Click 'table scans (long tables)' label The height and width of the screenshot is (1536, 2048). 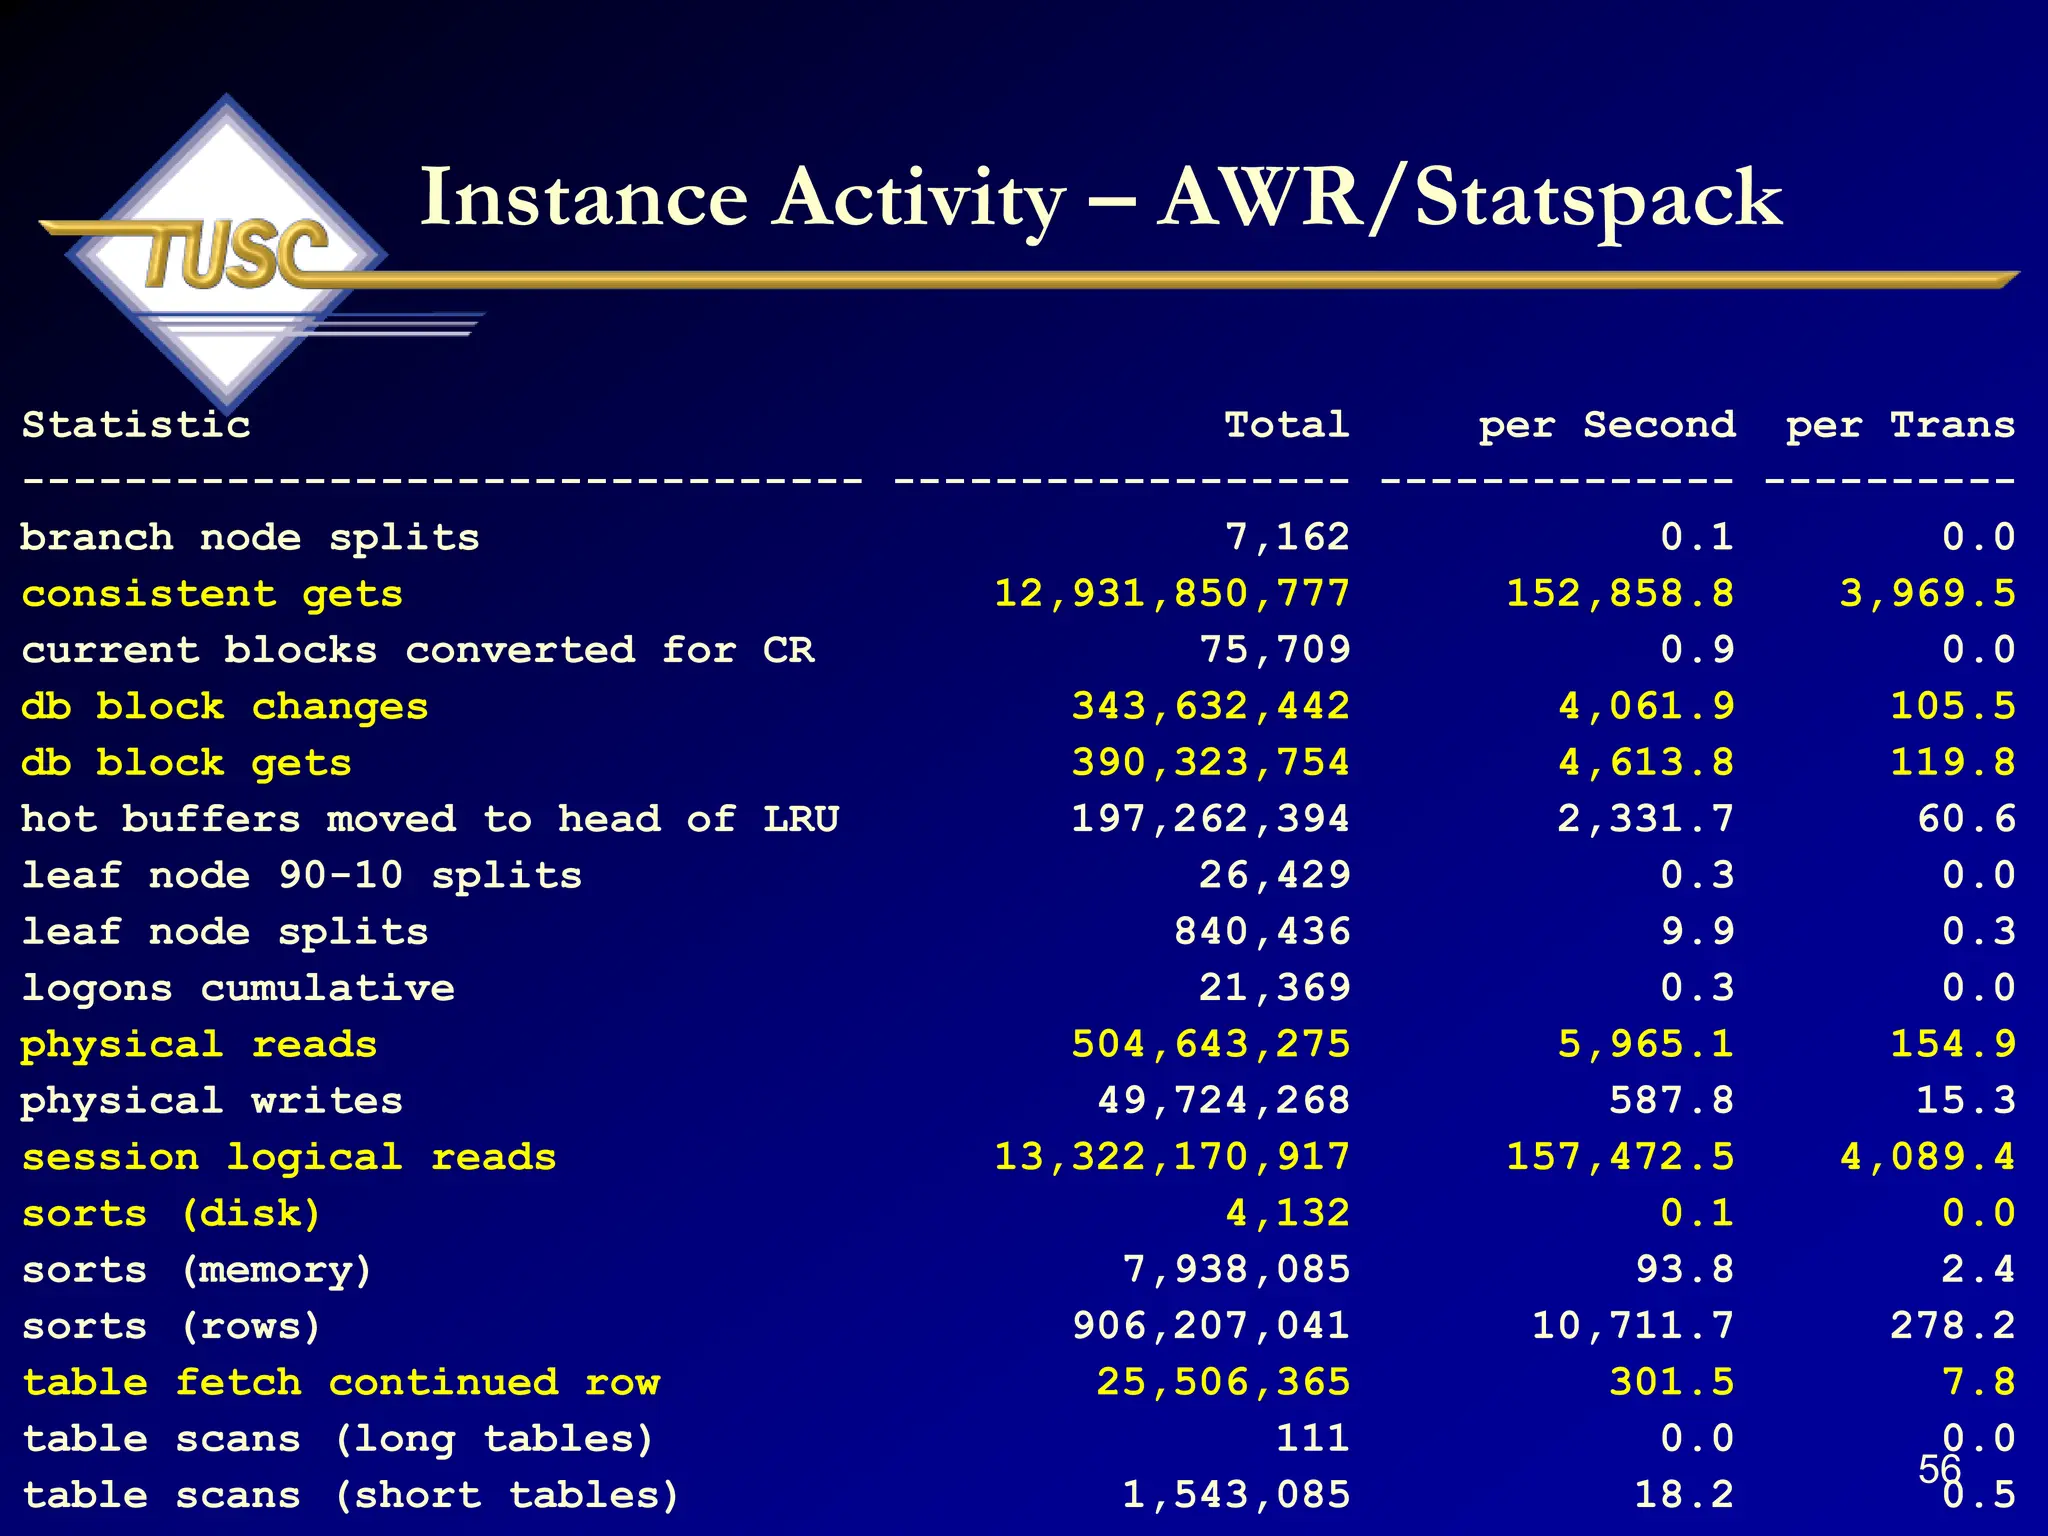(338, 1439)
